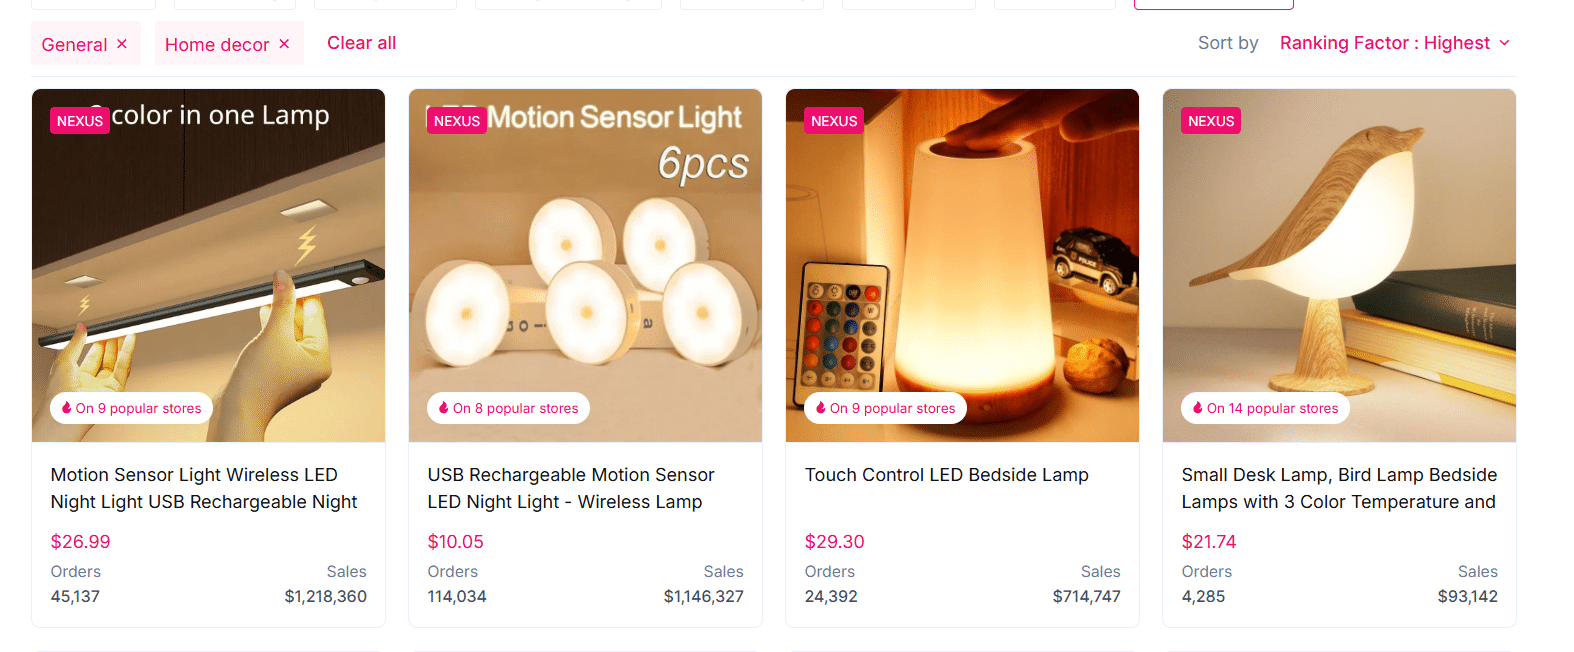Click flame icon on 14 popular stores badge
Screen dimensions: 1574x652
(1197, 408)
